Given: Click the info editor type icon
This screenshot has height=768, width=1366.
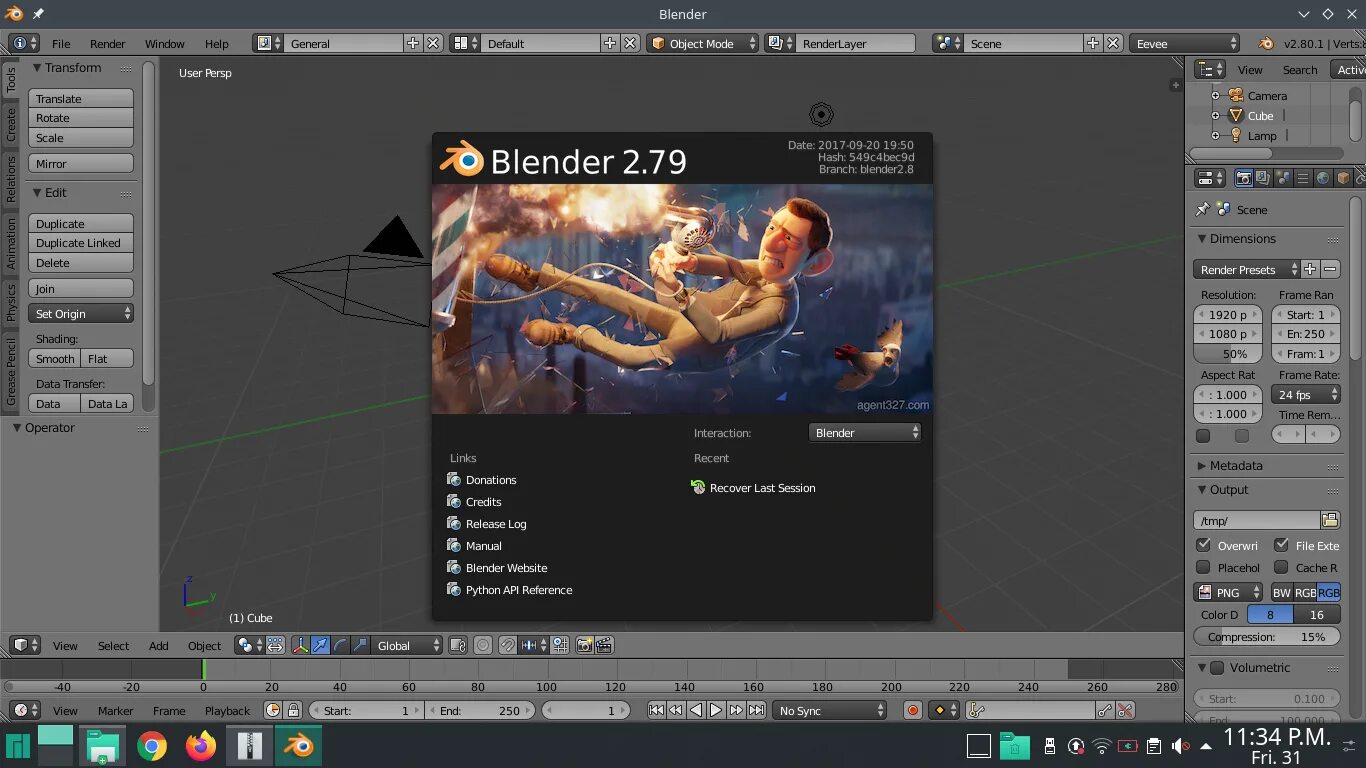Looking at the screenshot, I should [x=25, y=43].
